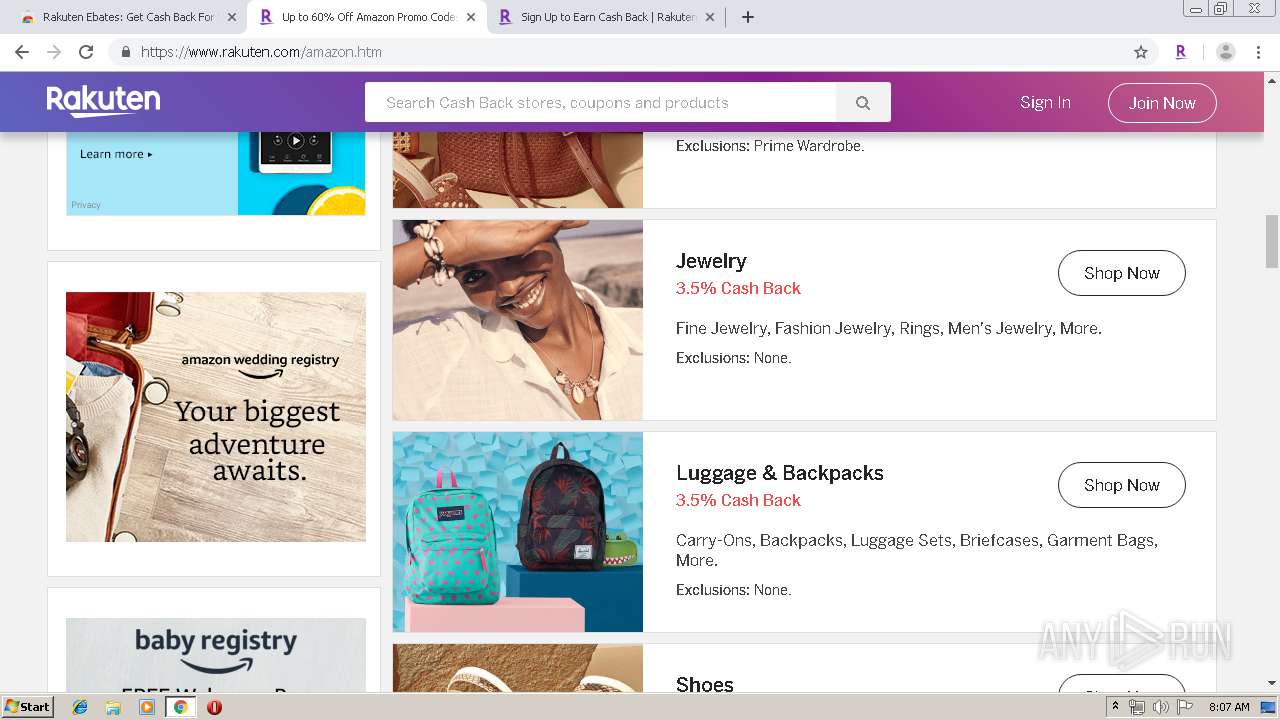This screenshot has width=1280, height=720.
Task: Click the address bar URL
Action: click(261, 52)
